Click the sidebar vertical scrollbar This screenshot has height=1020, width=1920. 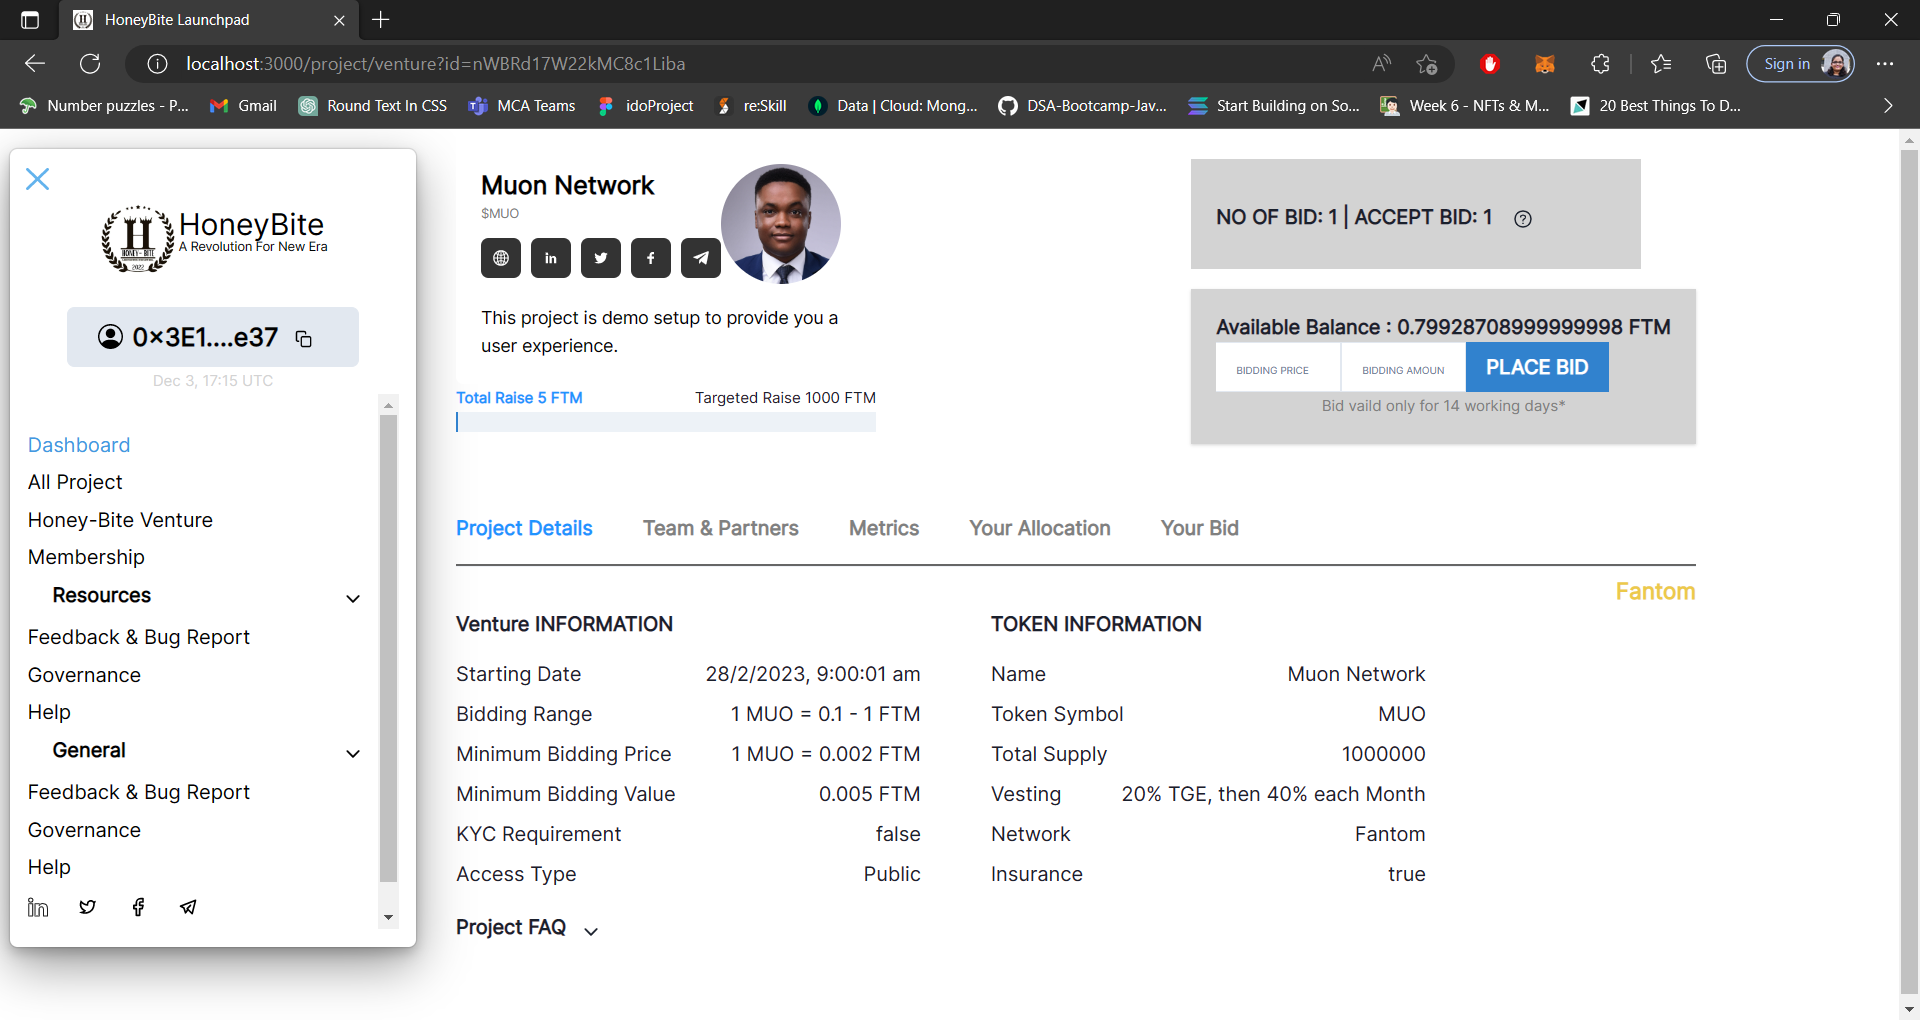389,648
